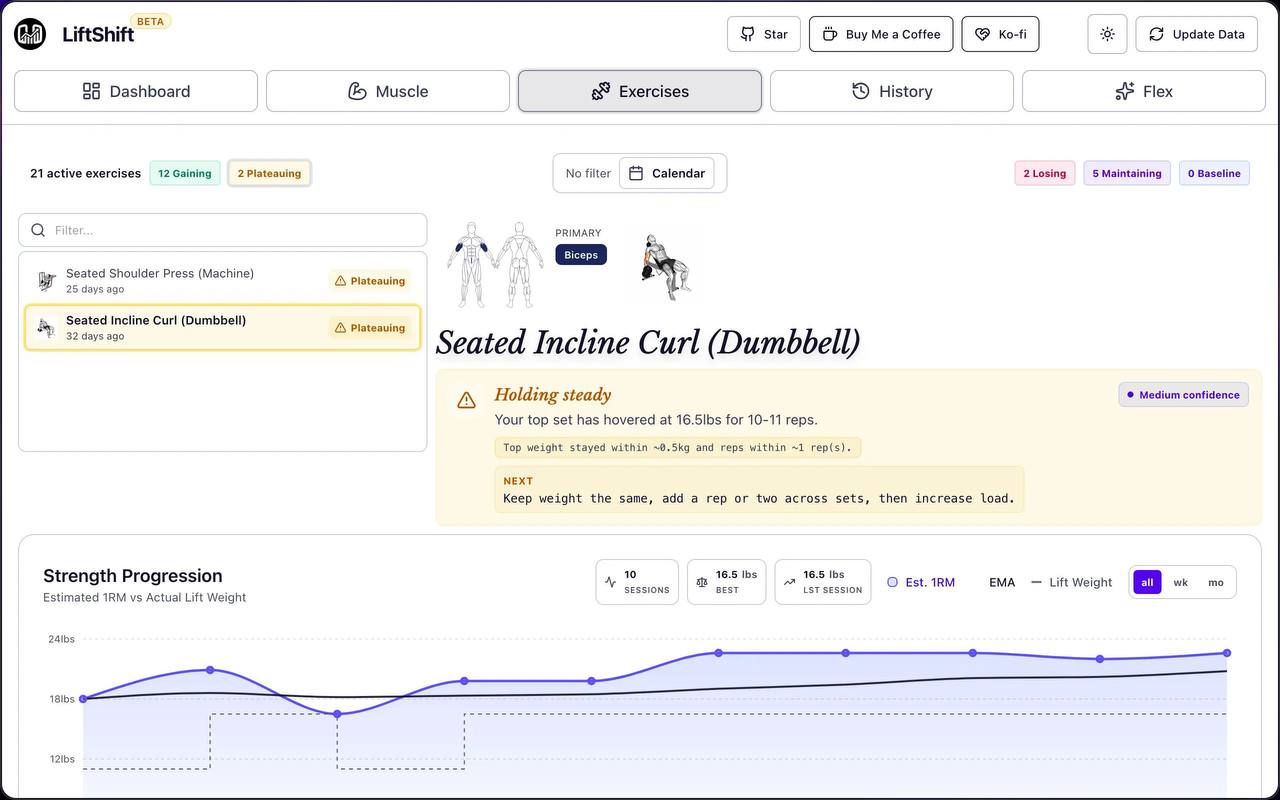
Task: Toggle the Est. 1RM chart series
Action: click(921, 582)
